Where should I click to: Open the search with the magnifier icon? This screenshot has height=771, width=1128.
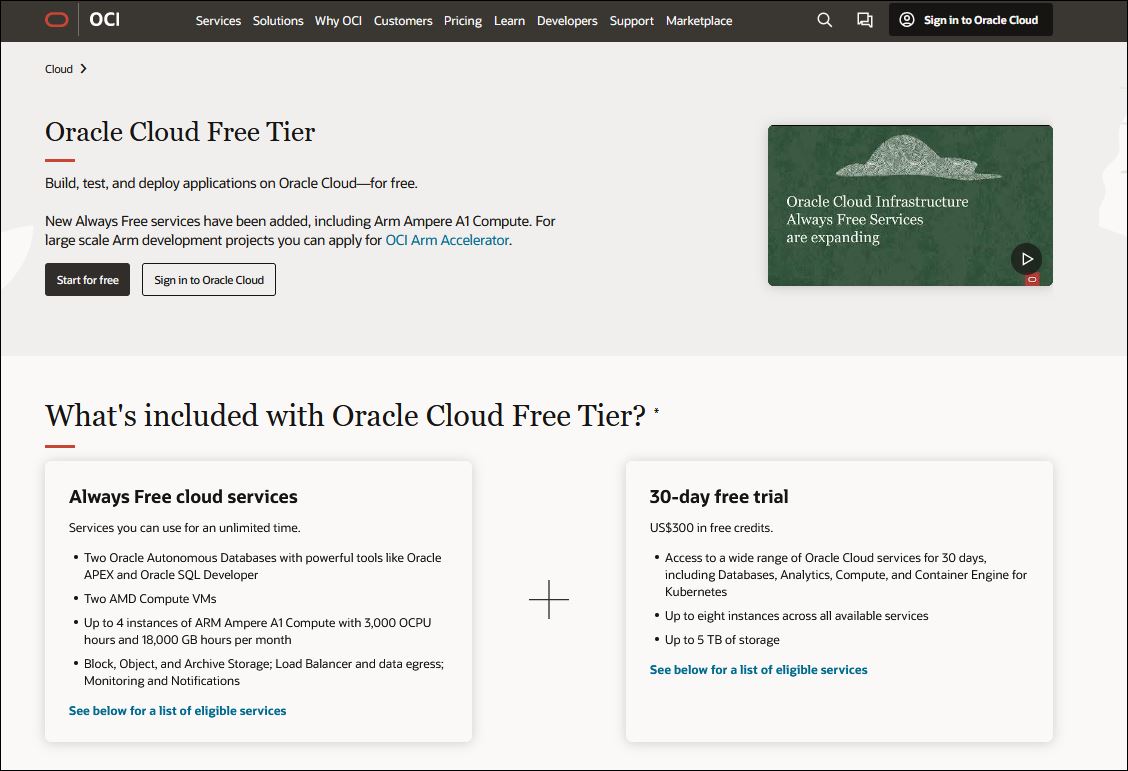(x=824, y=20)
